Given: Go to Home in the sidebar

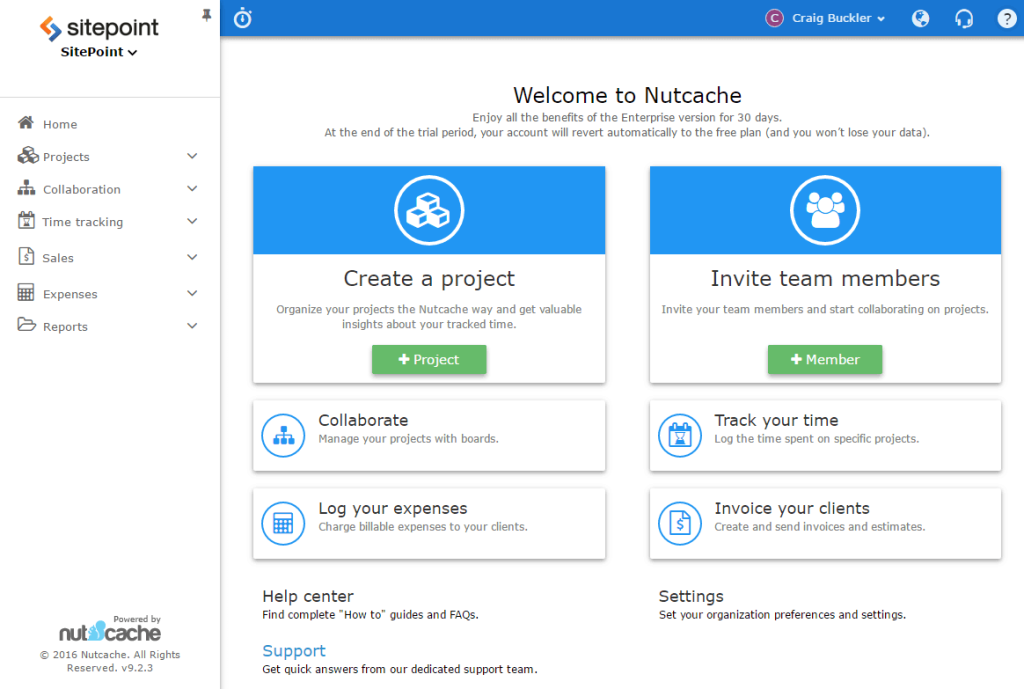Looking at the screenshot, I should point(60,124).
